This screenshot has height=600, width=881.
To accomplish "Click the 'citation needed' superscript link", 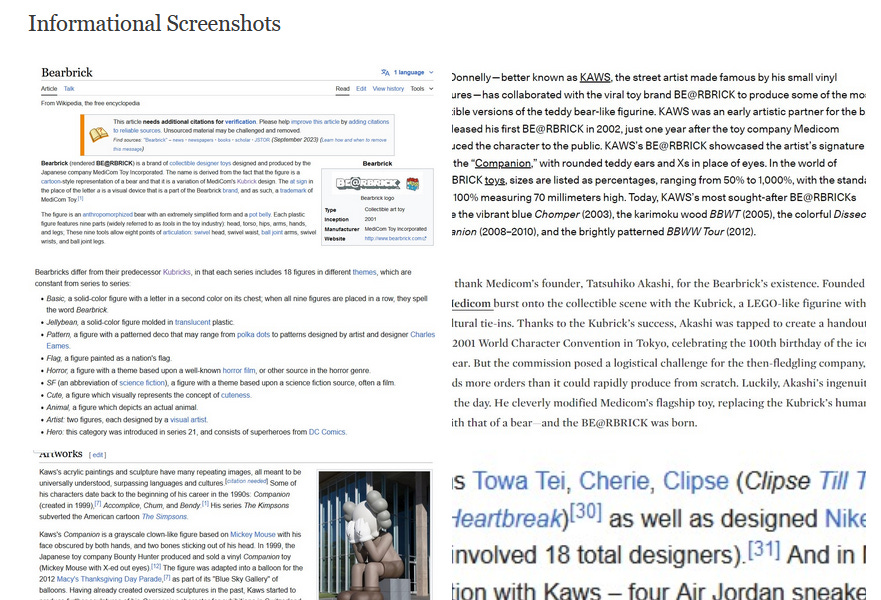I will 246,481.
